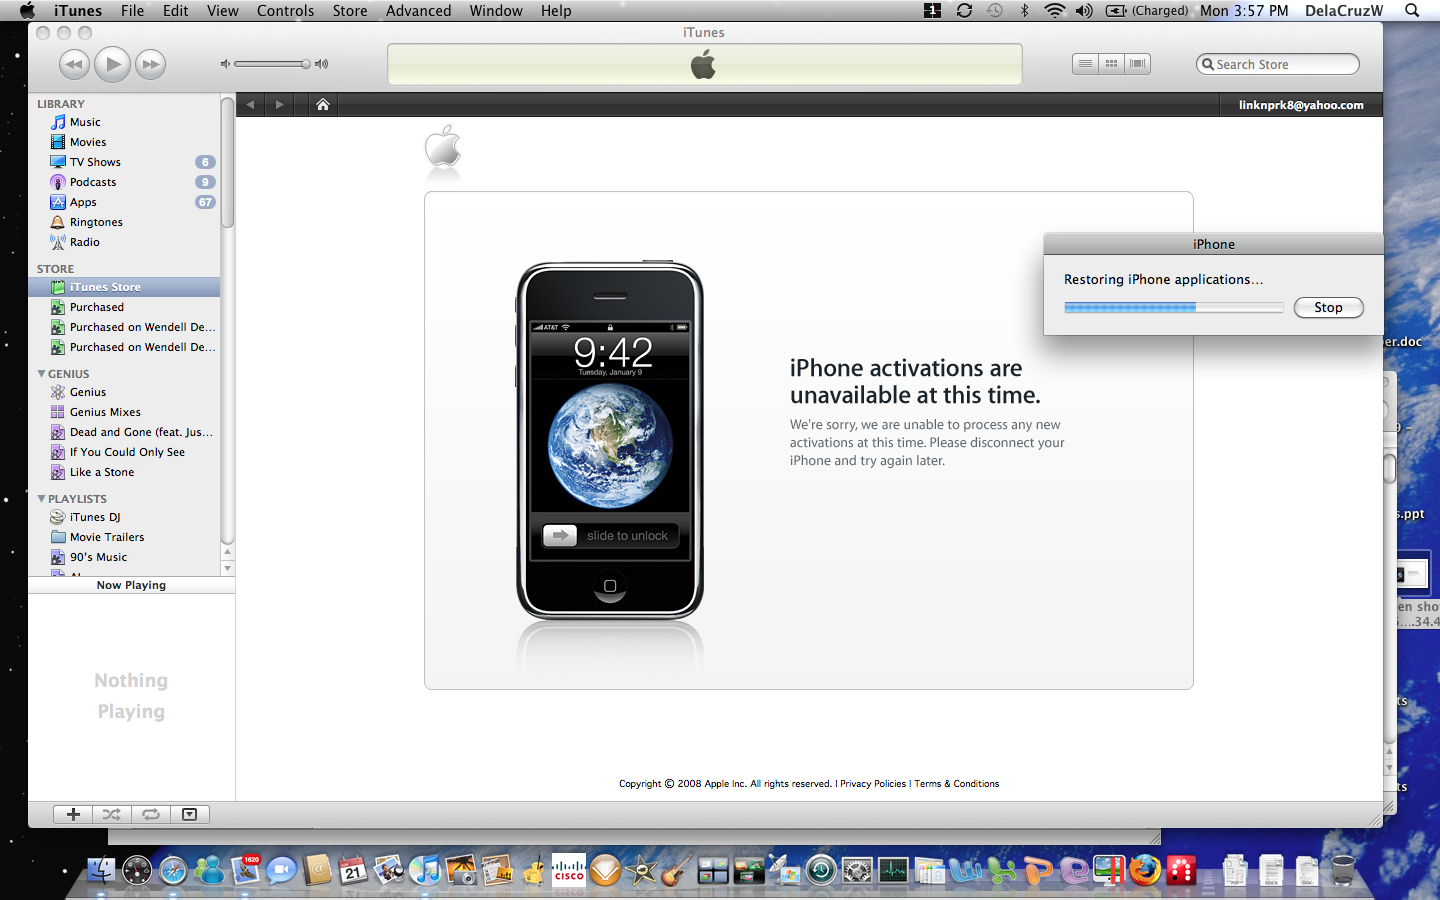Image resolution: width=1440 pixels, height=900 pixels.
Task: Open Finder from the Dock
Action: (101, 871)
